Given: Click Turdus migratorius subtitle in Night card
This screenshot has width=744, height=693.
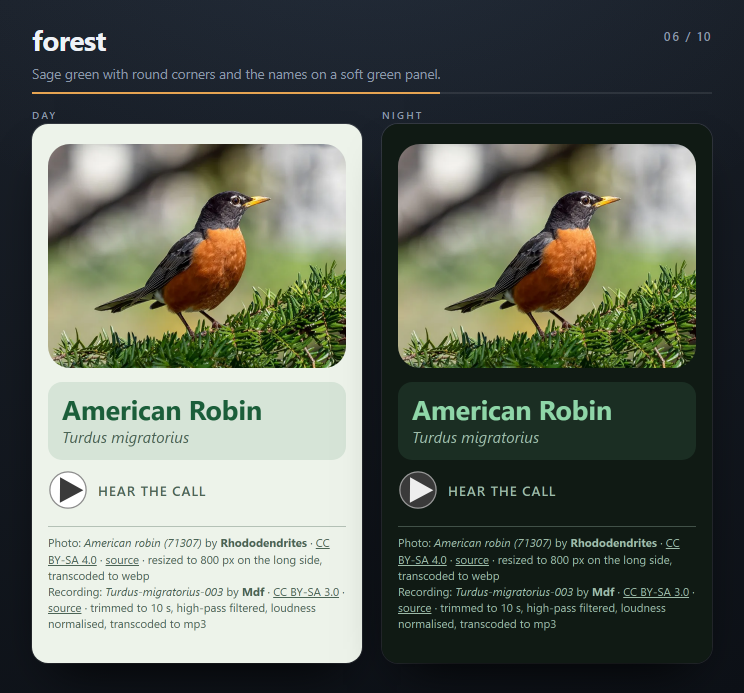Looking at the screenshot, I should pos(476,438).
